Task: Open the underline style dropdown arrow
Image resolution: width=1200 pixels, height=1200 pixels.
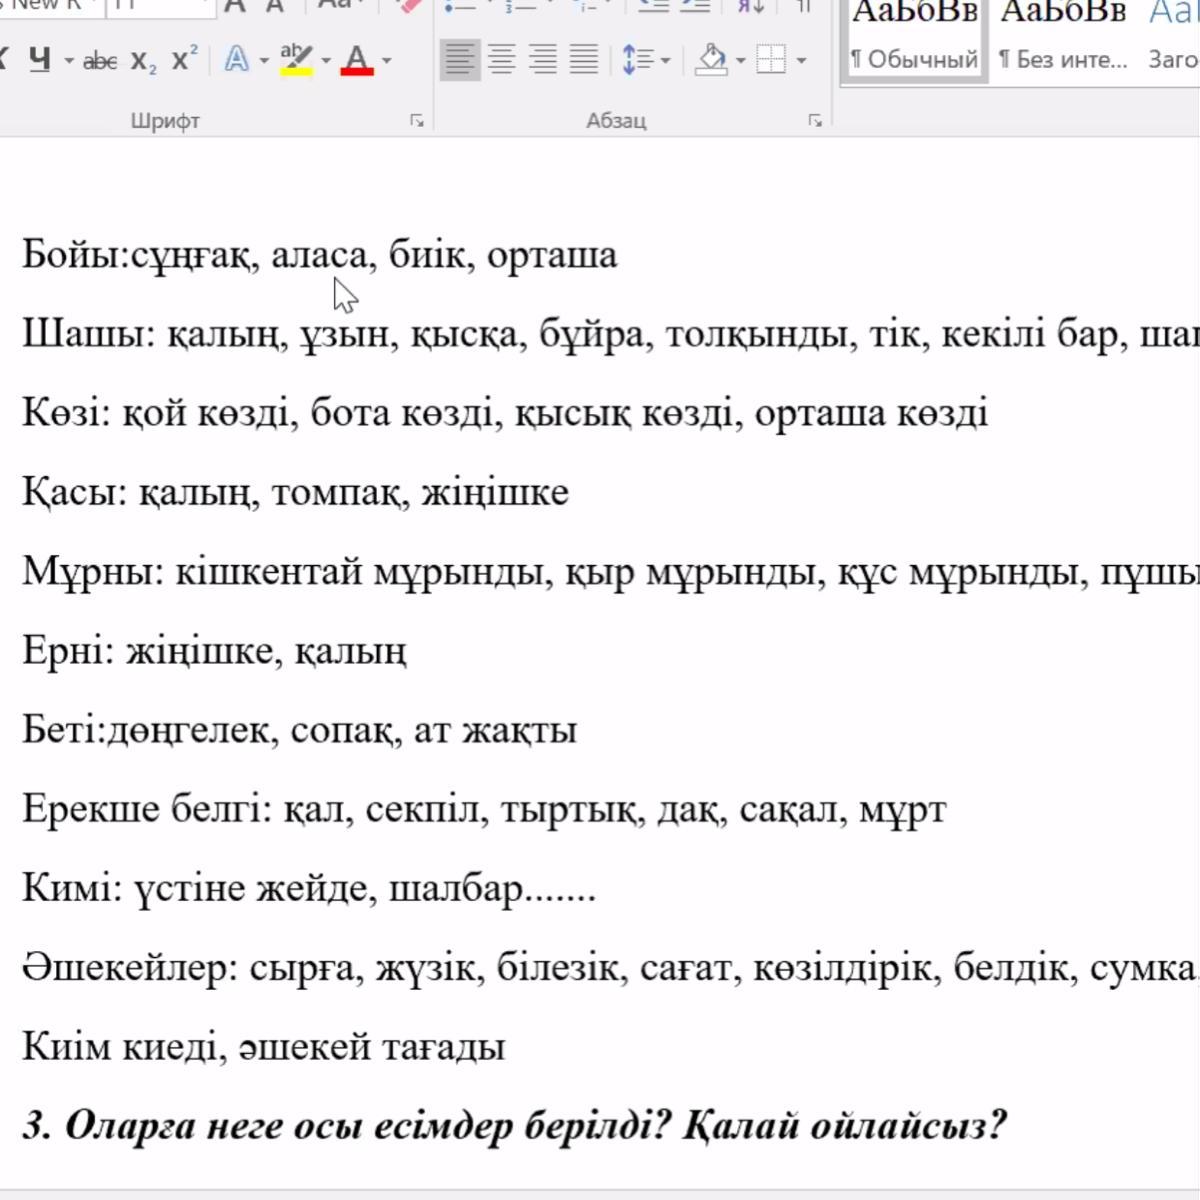Action: pyautogui.click(x=68, y=61)
